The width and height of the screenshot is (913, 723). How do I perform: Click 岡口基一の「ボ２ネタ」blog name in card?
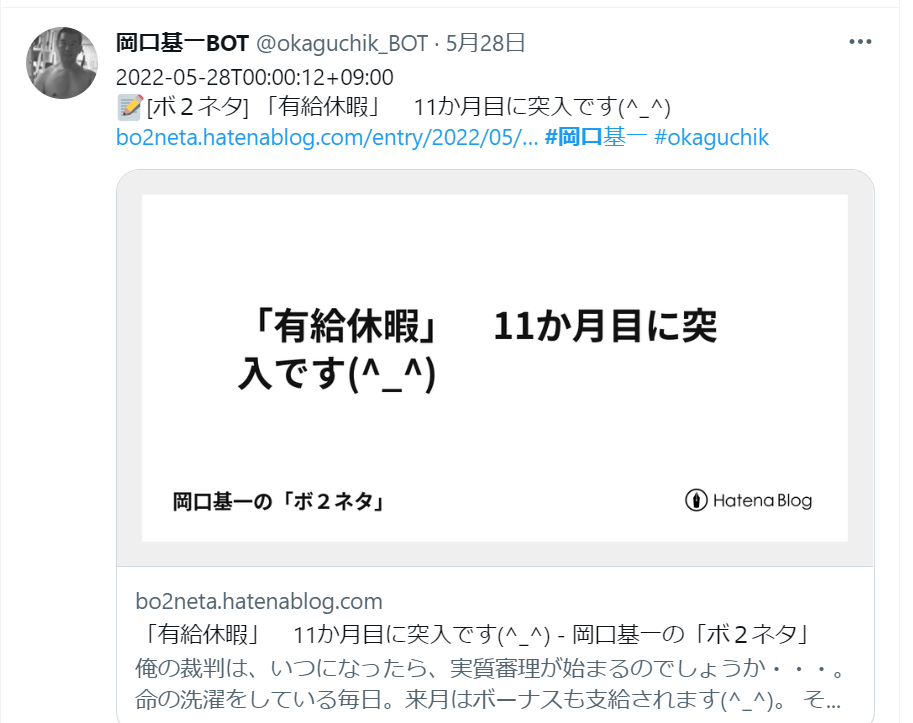pyautogui.click(x=279, y=501)
